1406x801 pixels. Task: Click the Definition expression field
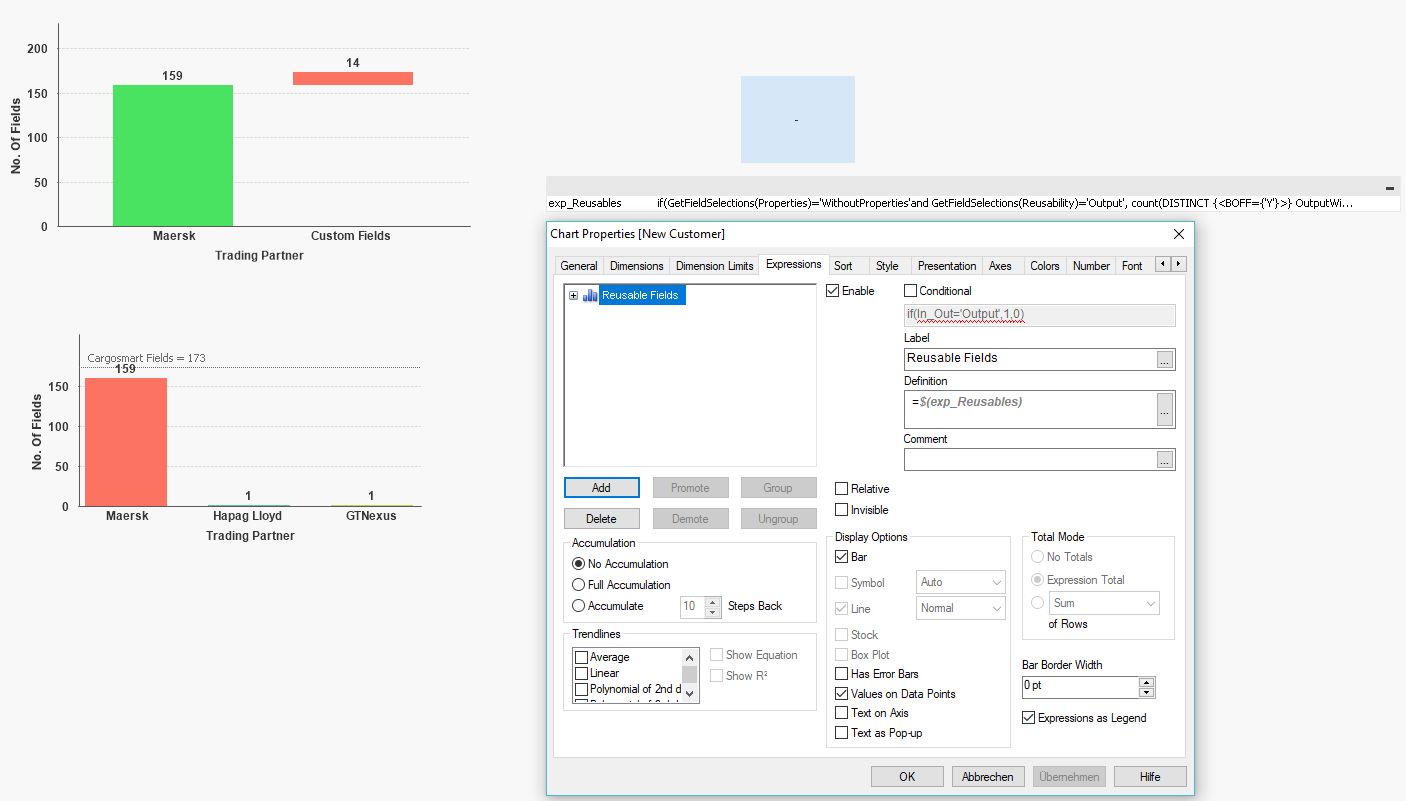1030,409
